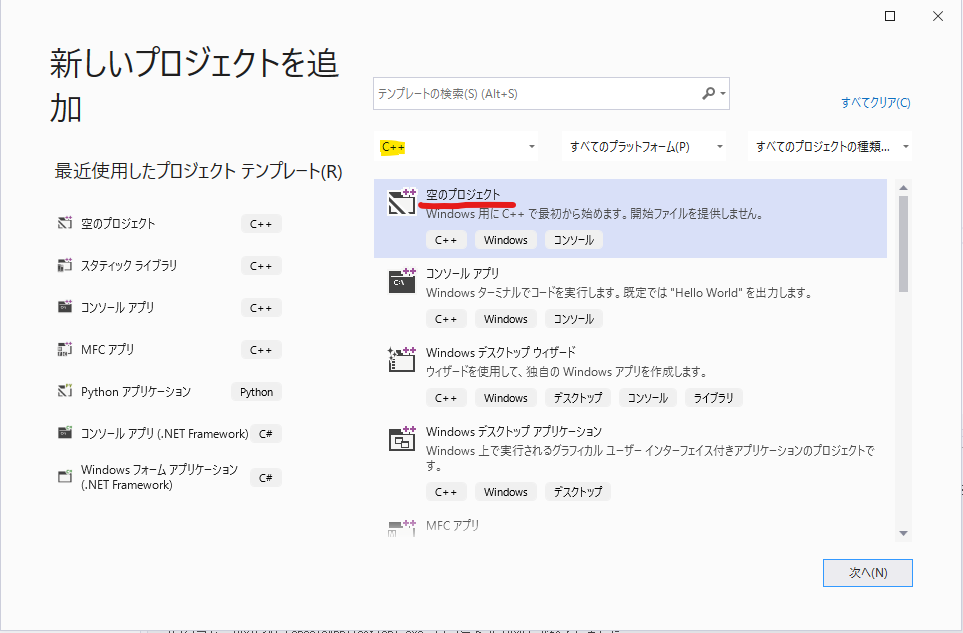Click the Empty Project (空のプロジェクト) icon in template list
Image resolution: width=963 pixels, height=633 pixels.
click(401, 203)
